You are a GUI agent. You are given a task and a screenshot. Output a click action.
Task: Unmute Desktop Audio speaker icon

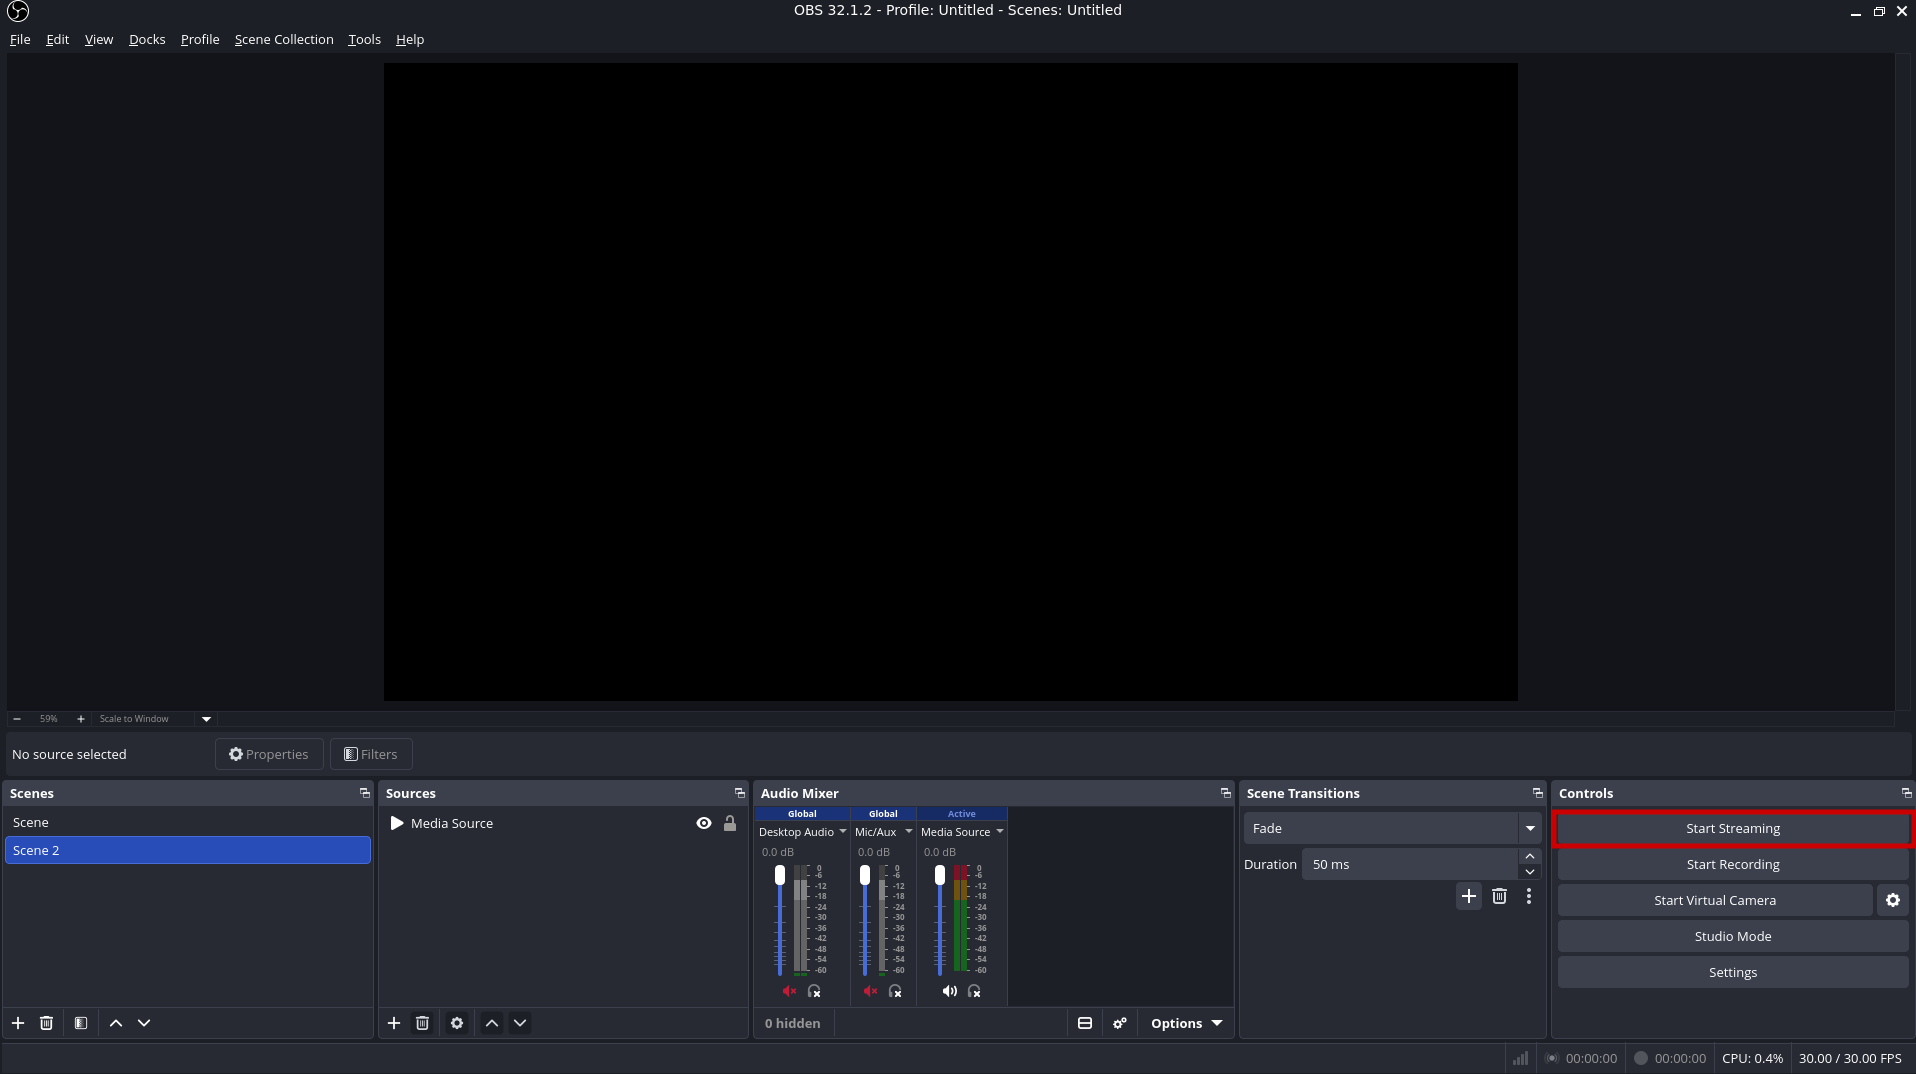pos(789,991)
